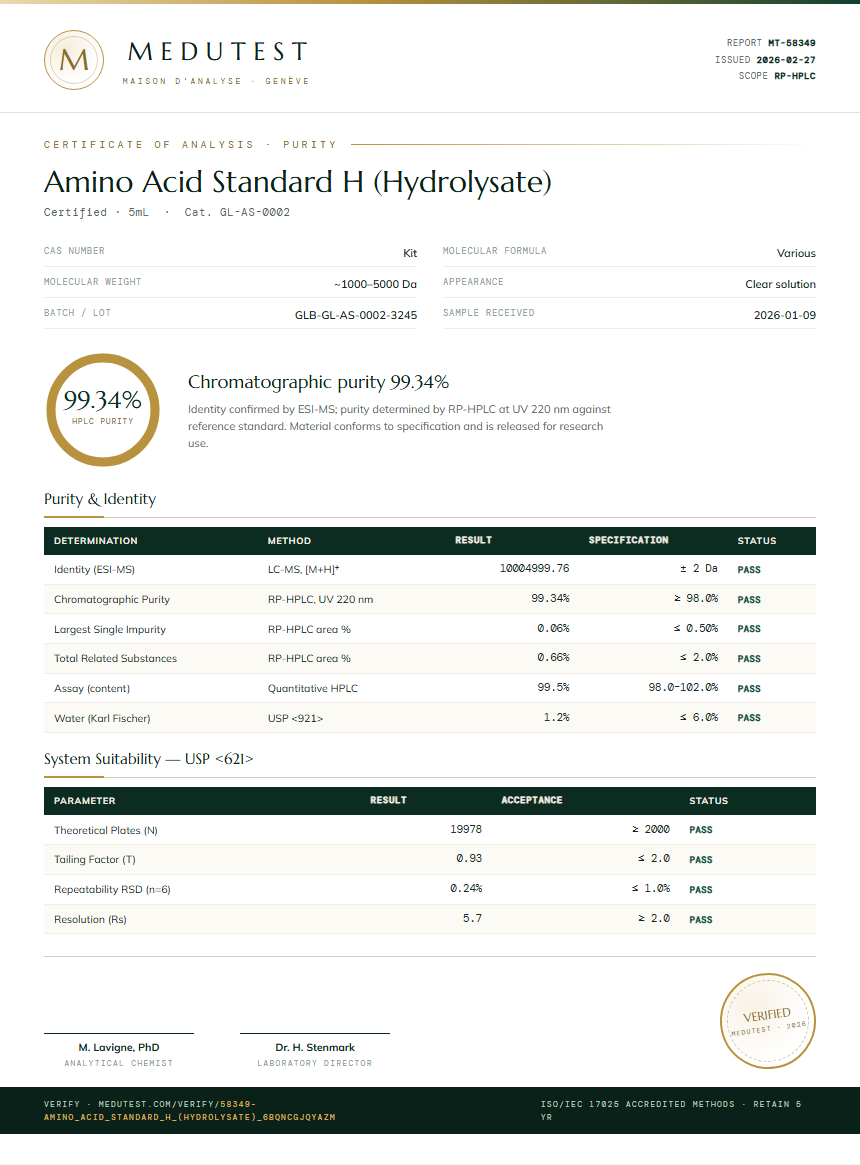Click PASS status for Resolution (Rs)
The width and height of the screenshot is (860, 1165).
[701, 920]
